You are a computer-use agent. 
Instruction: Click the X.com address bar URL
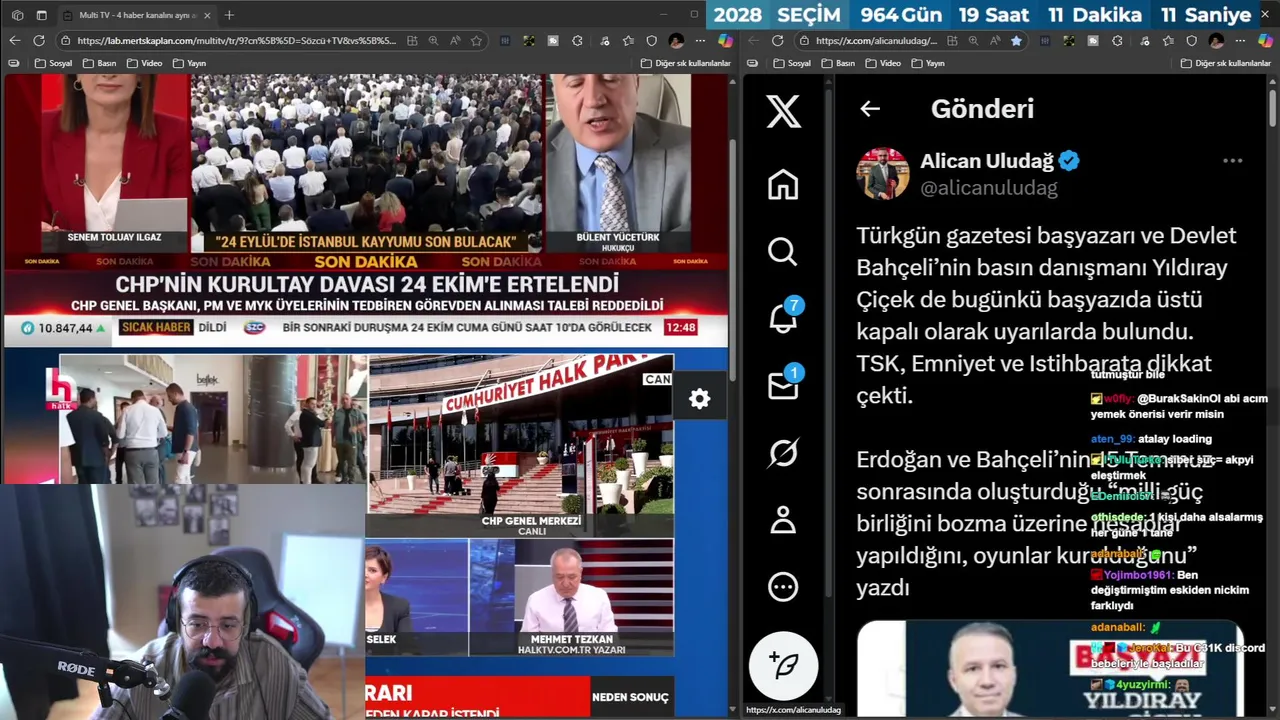(x=876, y=41)
